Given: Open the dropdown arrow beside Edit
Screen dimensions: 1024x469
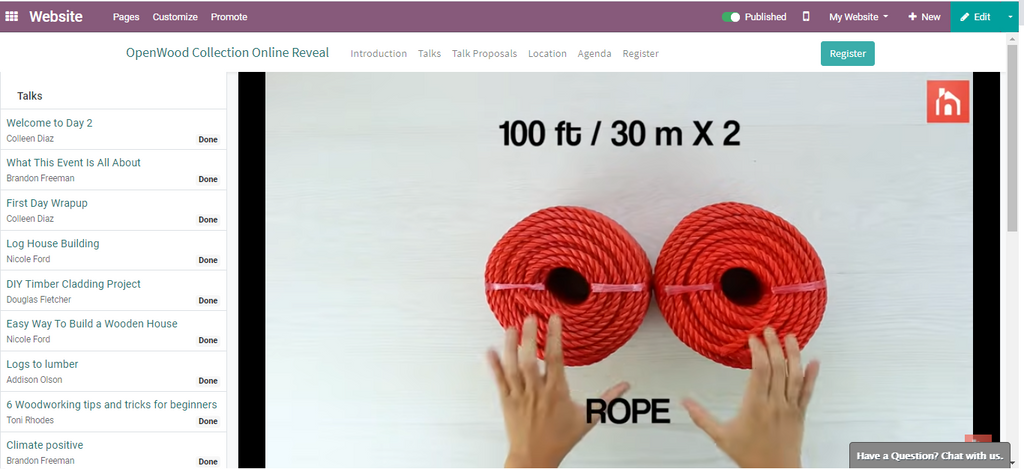Looking at the screenshot, I should [1011, 17].
